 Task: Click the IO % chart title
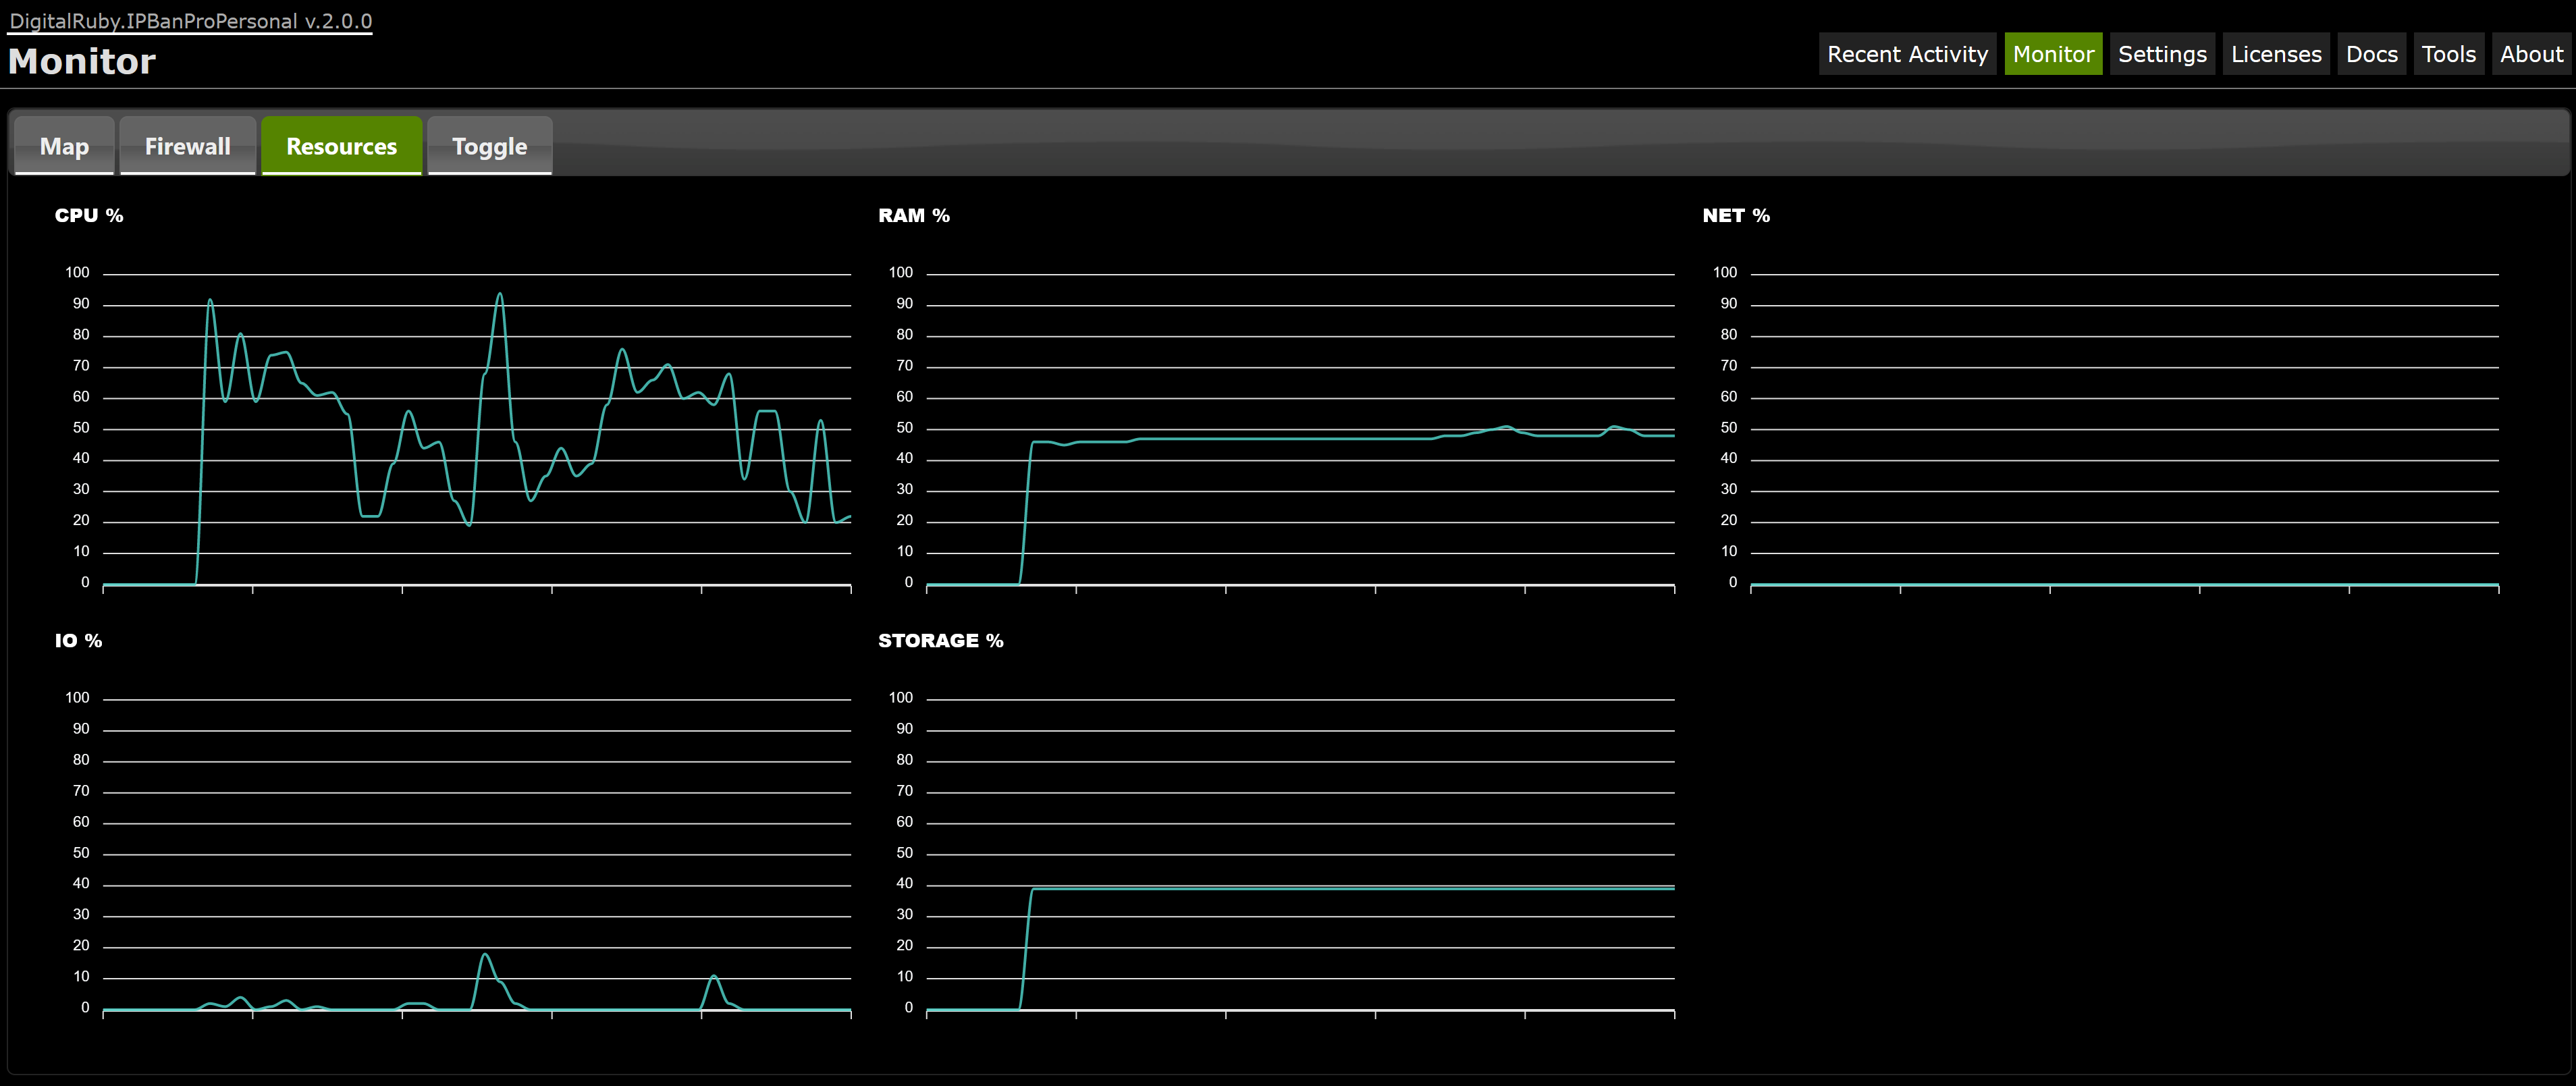(78, 640)
